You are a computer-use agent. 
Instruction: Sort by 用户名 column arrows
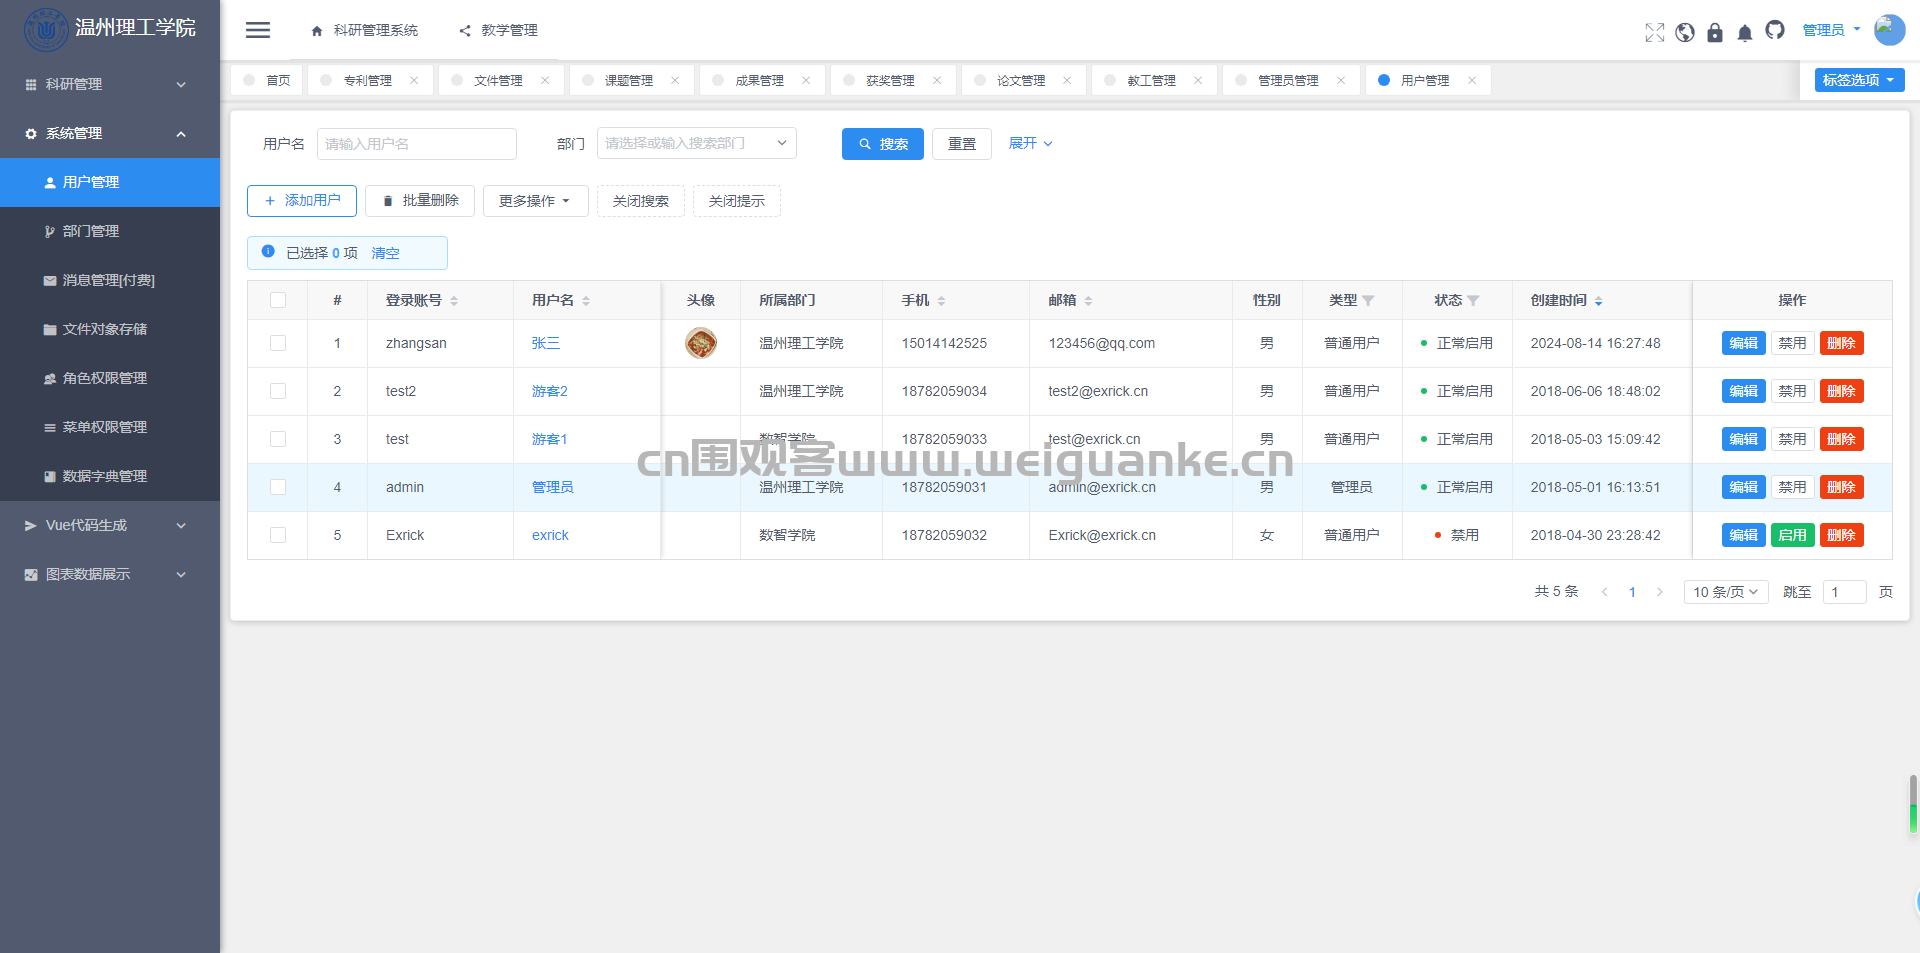(x=586, y=300)
